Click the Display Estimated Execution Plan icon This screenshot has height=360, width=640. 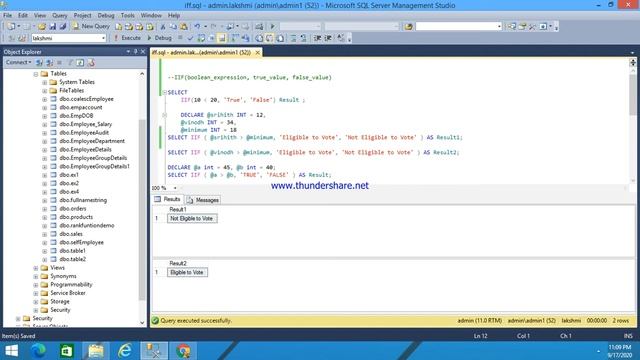[x=201, y=38]
